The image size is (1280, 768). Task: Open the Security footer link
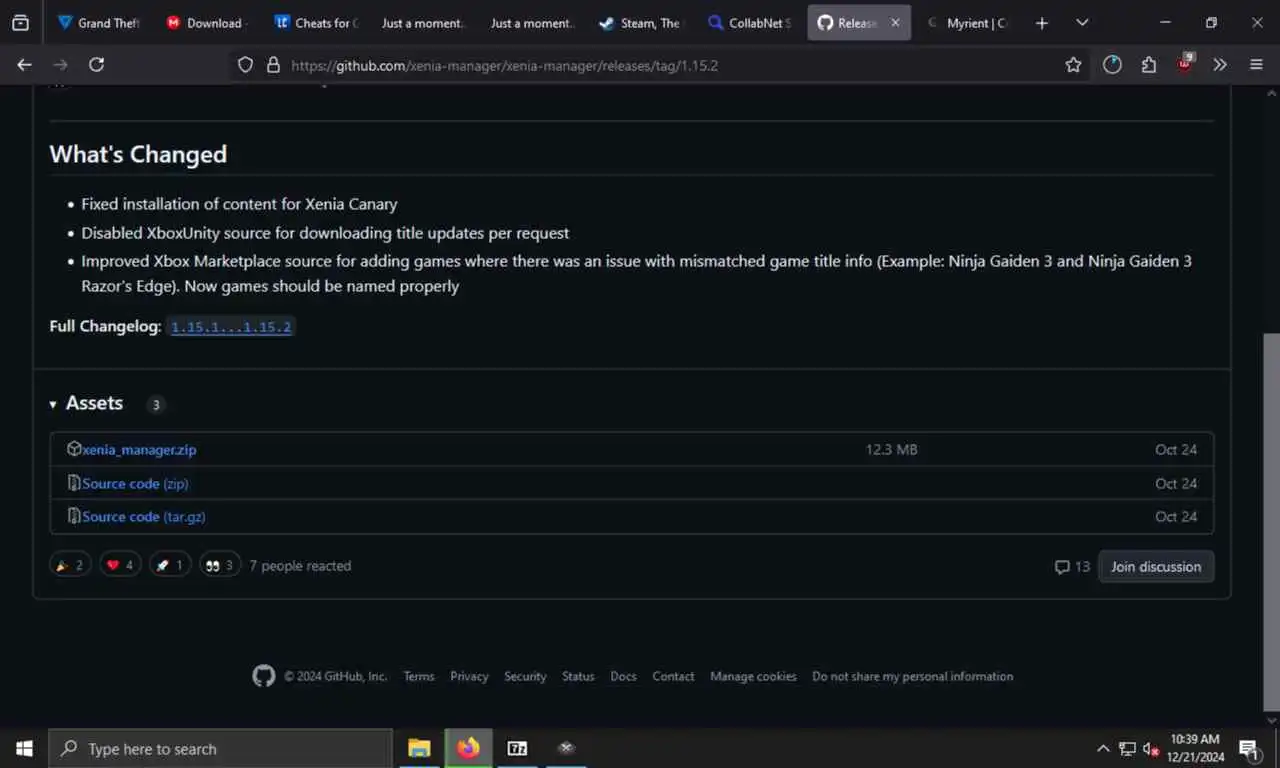525,676
